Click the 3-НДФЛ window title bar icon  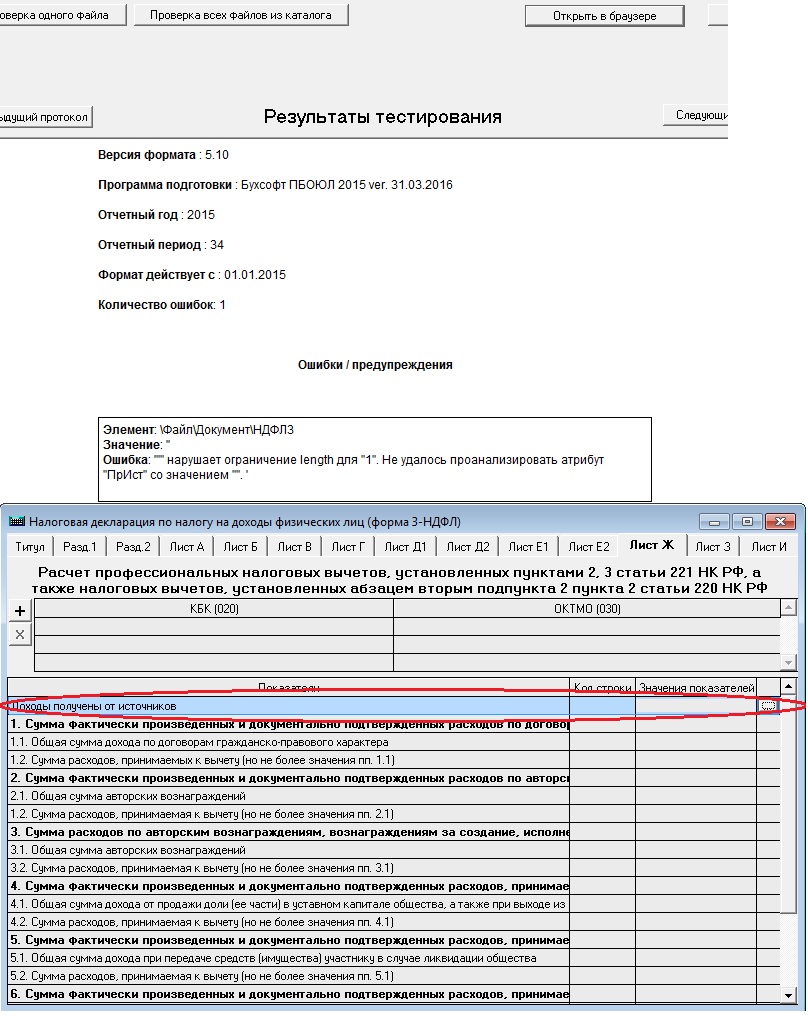point(17,521)
